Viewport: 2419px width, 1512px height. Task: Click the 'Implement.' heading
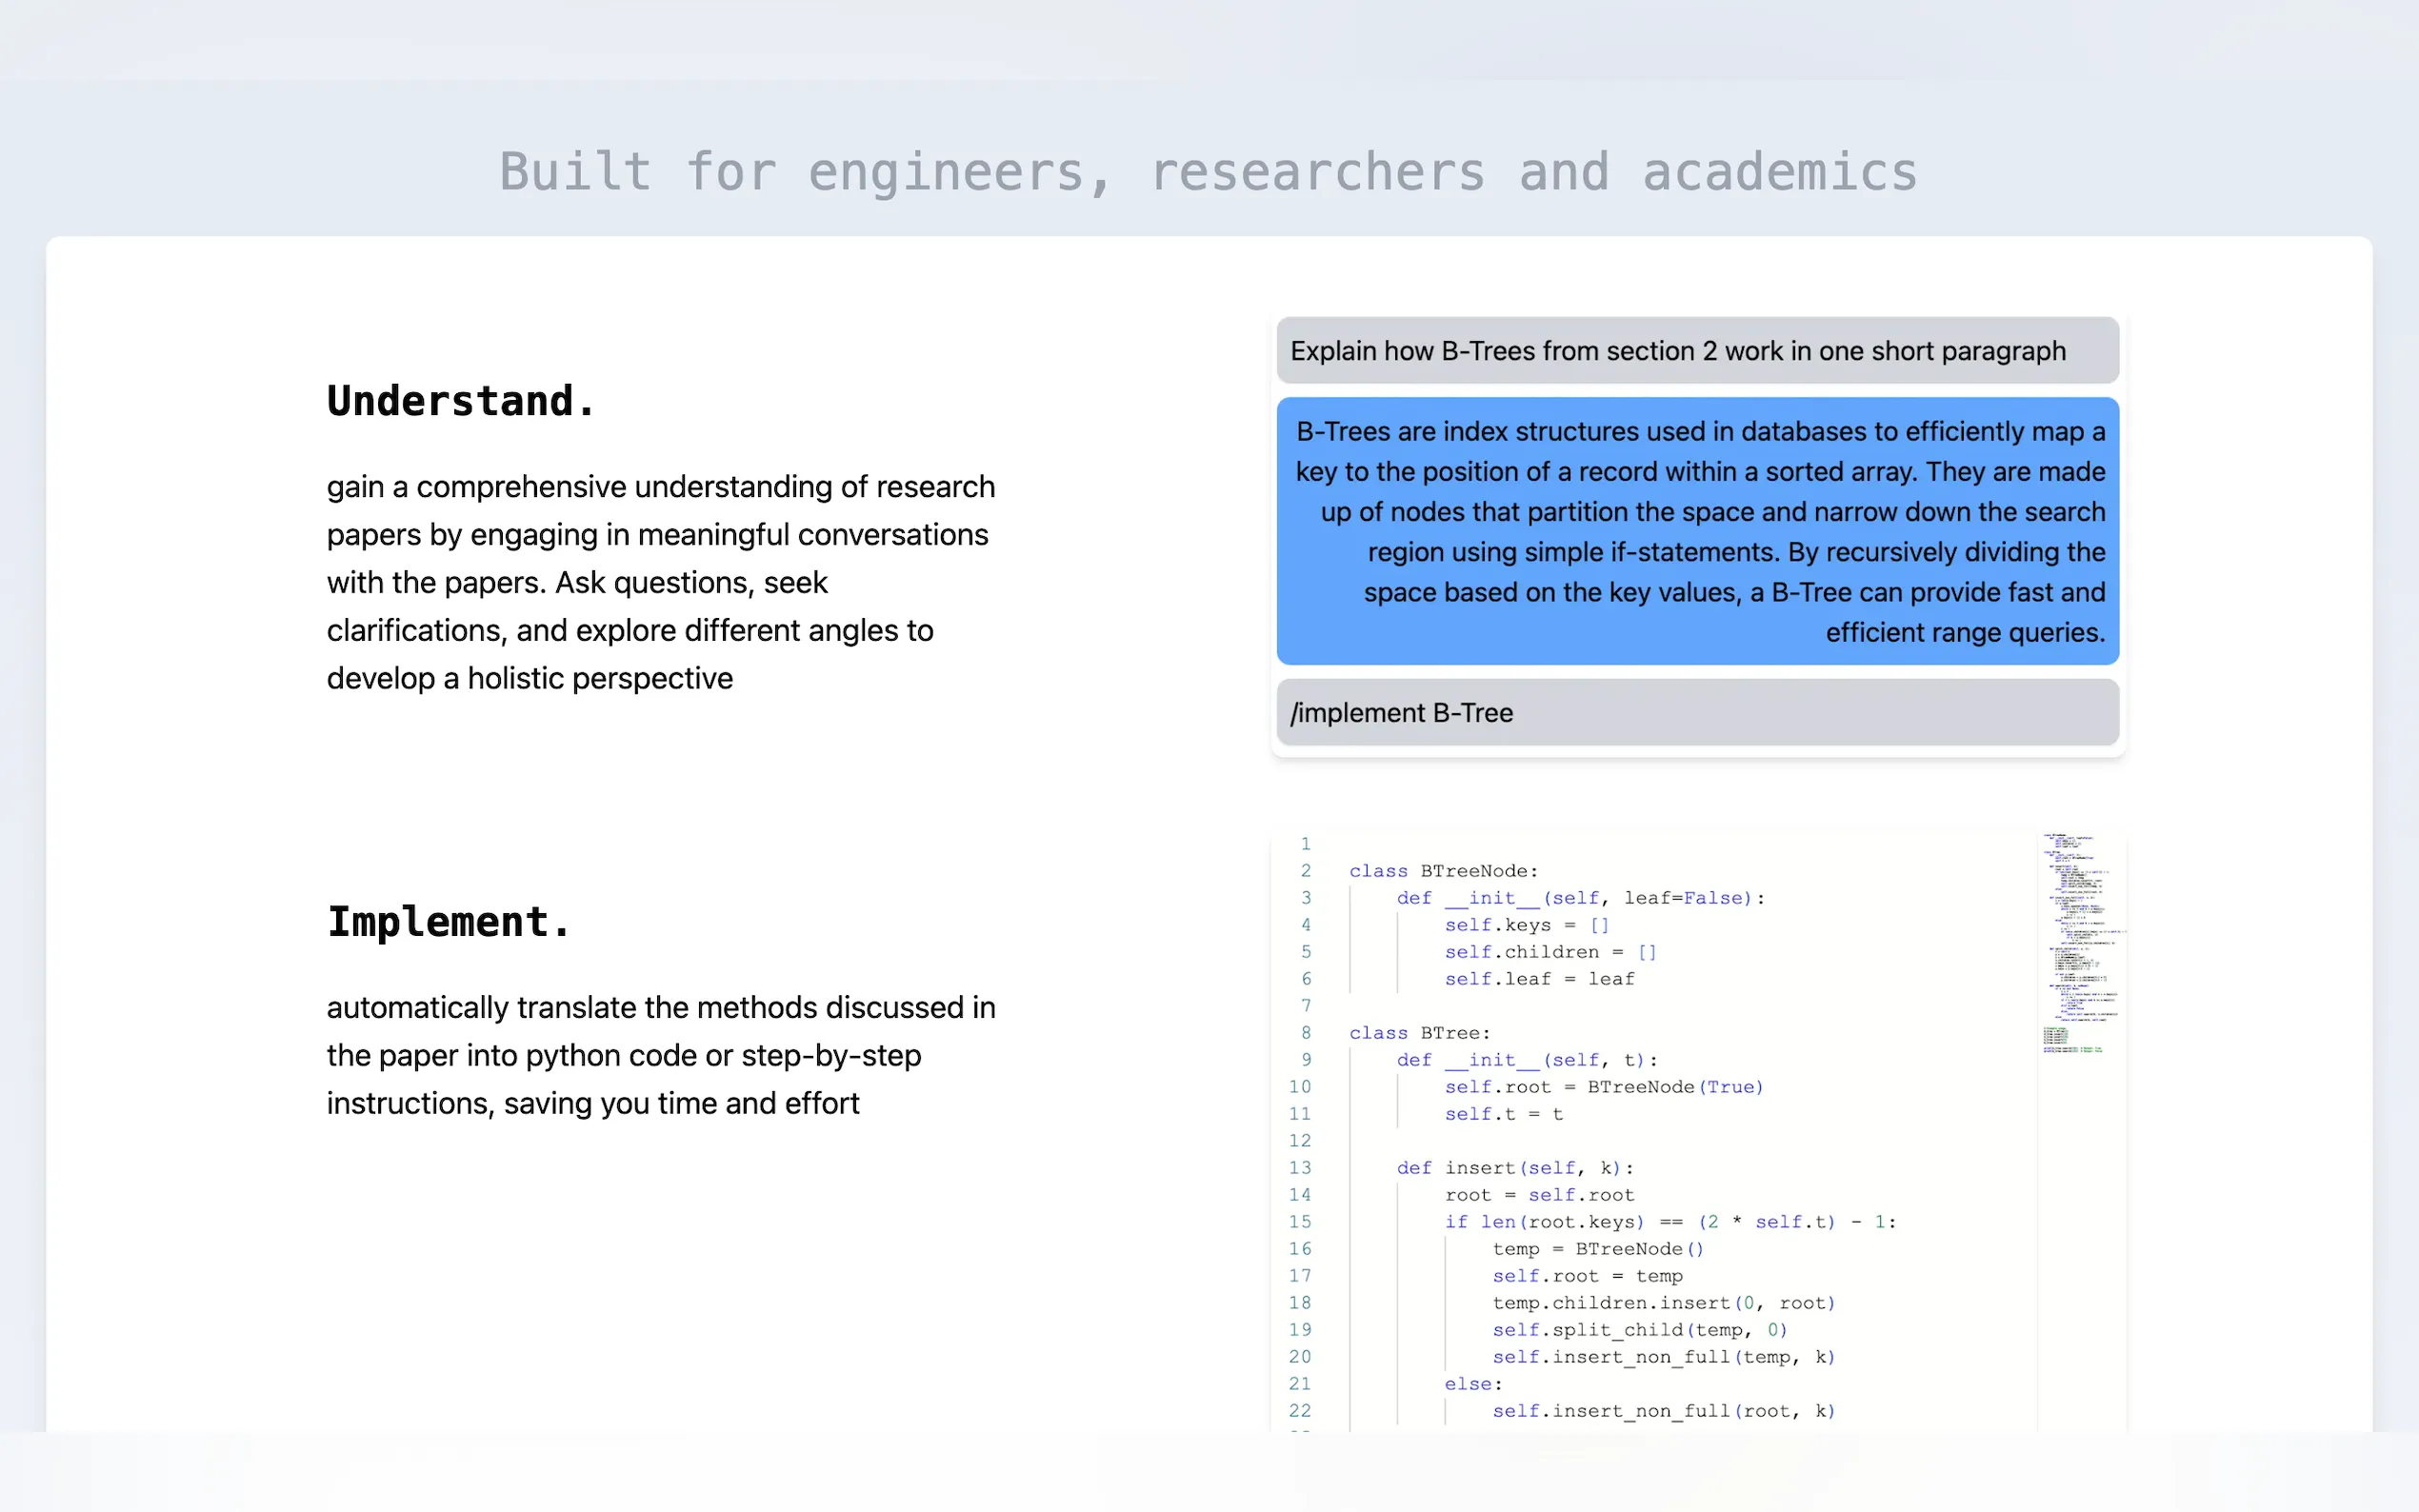point(448,922)
